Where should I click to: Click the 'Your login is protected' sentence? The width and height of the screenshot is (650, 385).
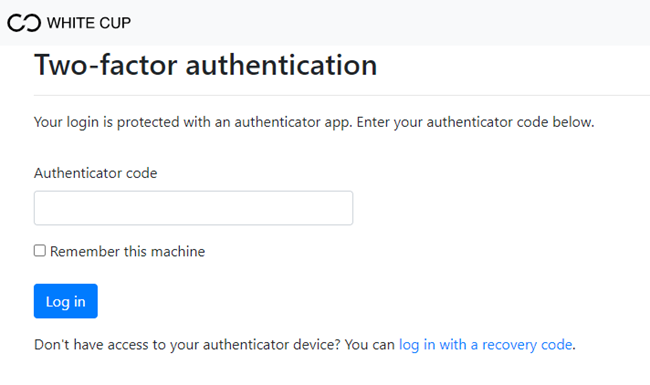tap(193, 122)
